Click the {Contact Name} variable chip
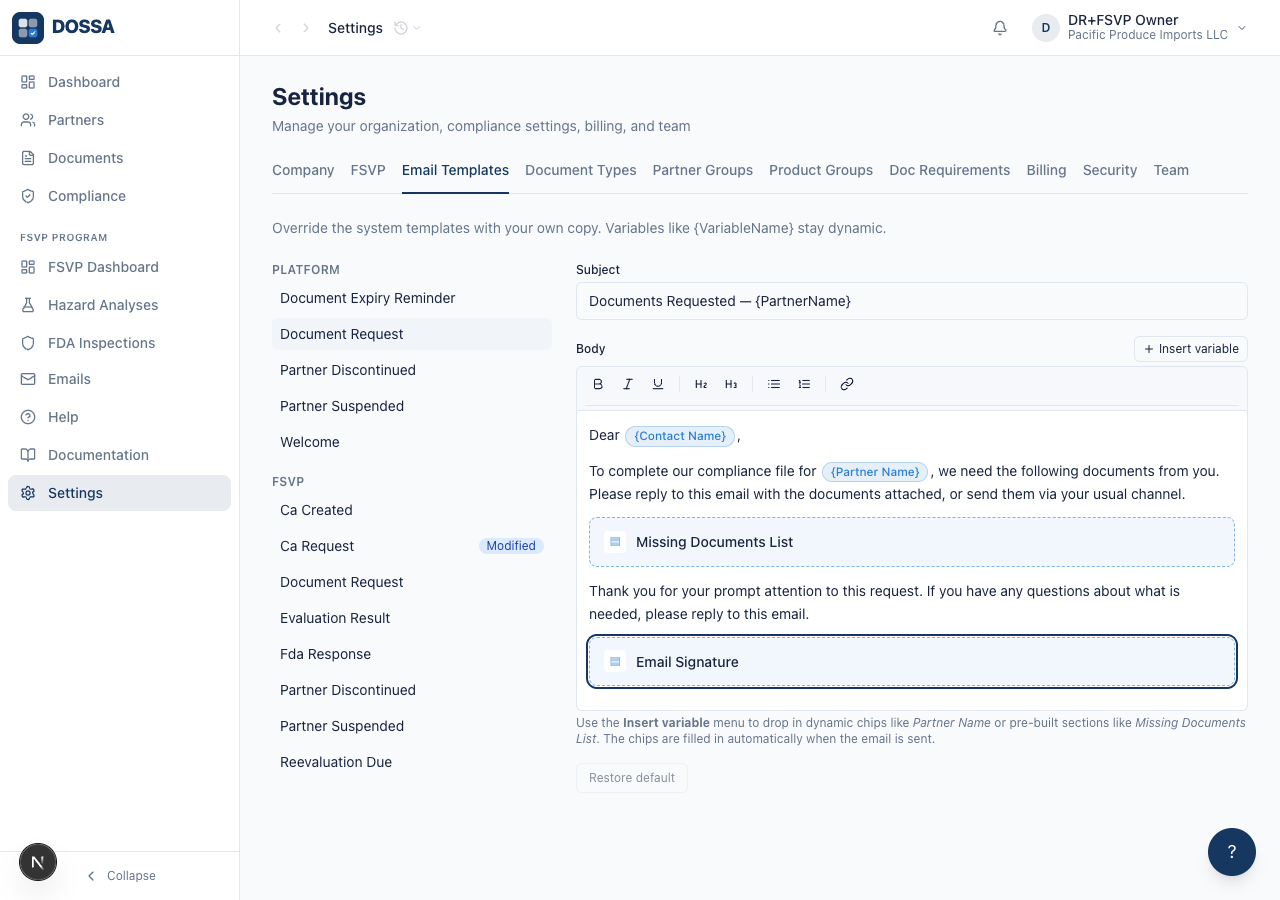The width and height of the screenshot is (1280, 900). pyautogui.click(x=680, y=436)
